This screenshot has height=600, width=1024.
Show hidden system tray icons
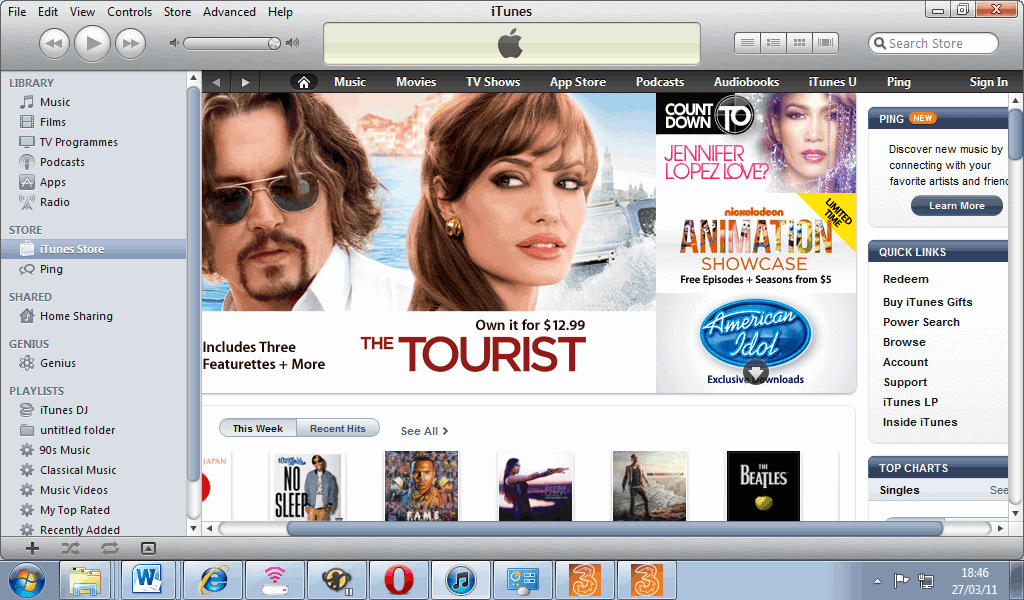pyautogui.click(x=877, y=580)
